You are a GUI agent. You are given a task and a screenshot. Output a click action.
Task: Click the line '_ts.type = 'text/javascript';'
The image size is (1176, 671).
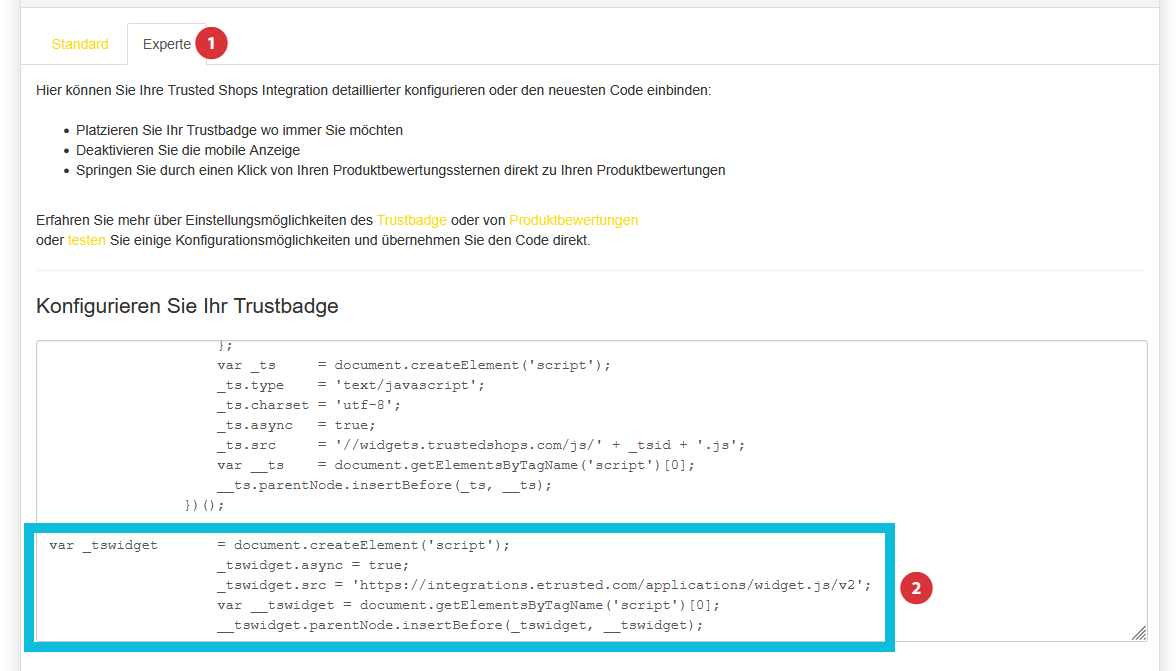tap(351, 385)
